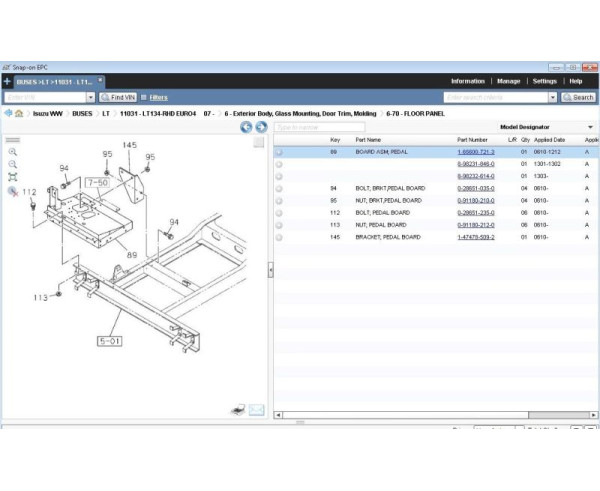Select radio button for BOLT; BRKT,PEDAL BOARD row
Screen dimensions: 600x491
point(279,188)
